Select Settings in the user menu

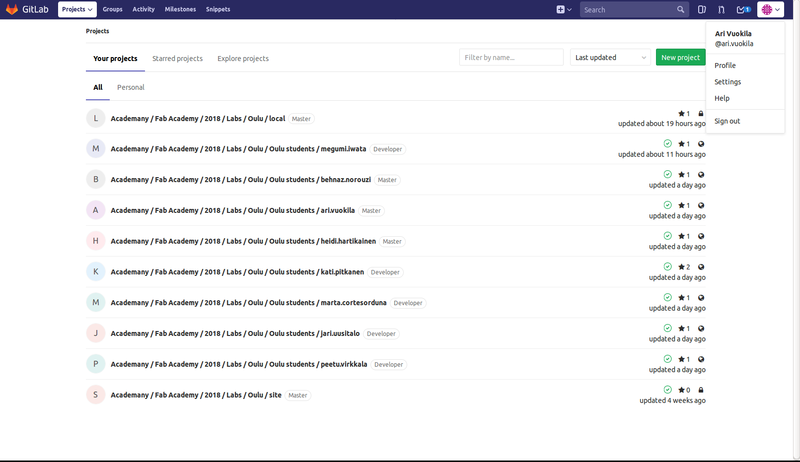(x=728, y=82)
